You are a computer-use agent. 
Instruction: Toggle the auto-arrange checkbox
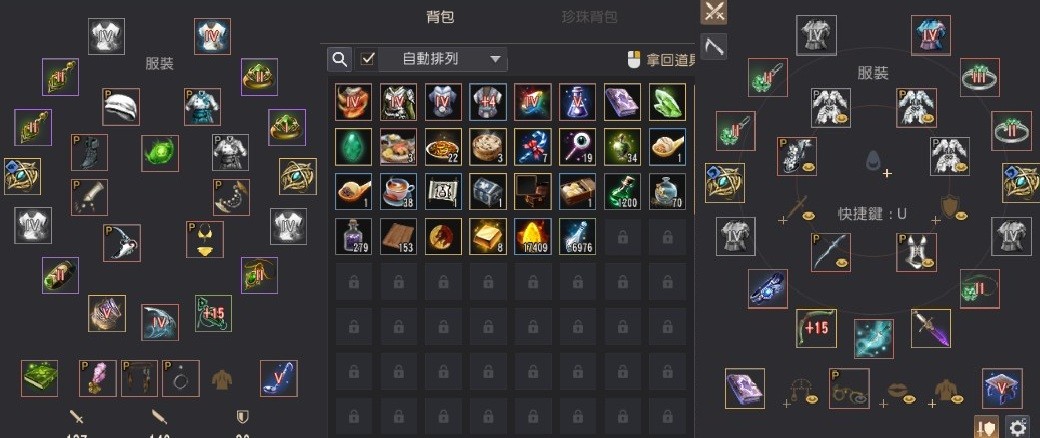pyautogui.click(x=367, y=59)
